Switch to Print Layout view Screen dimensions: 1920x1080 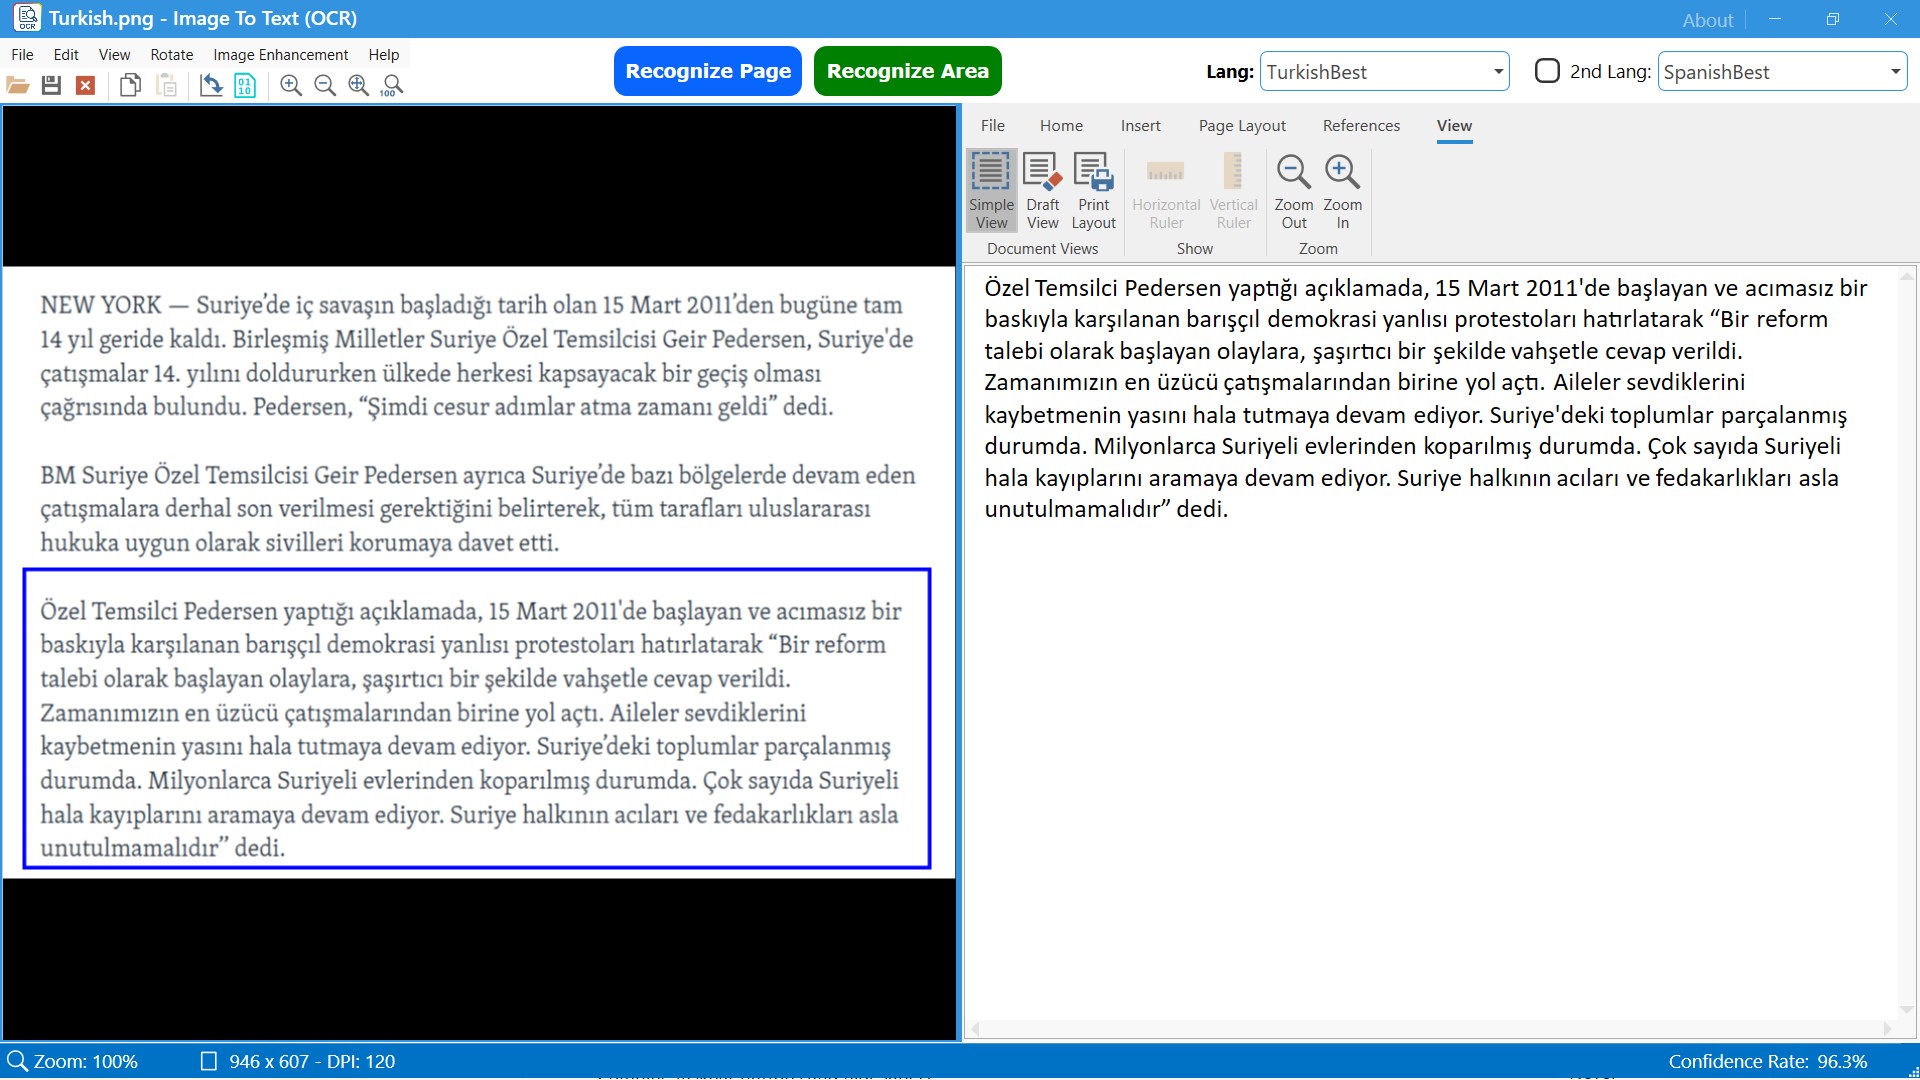1093,191
